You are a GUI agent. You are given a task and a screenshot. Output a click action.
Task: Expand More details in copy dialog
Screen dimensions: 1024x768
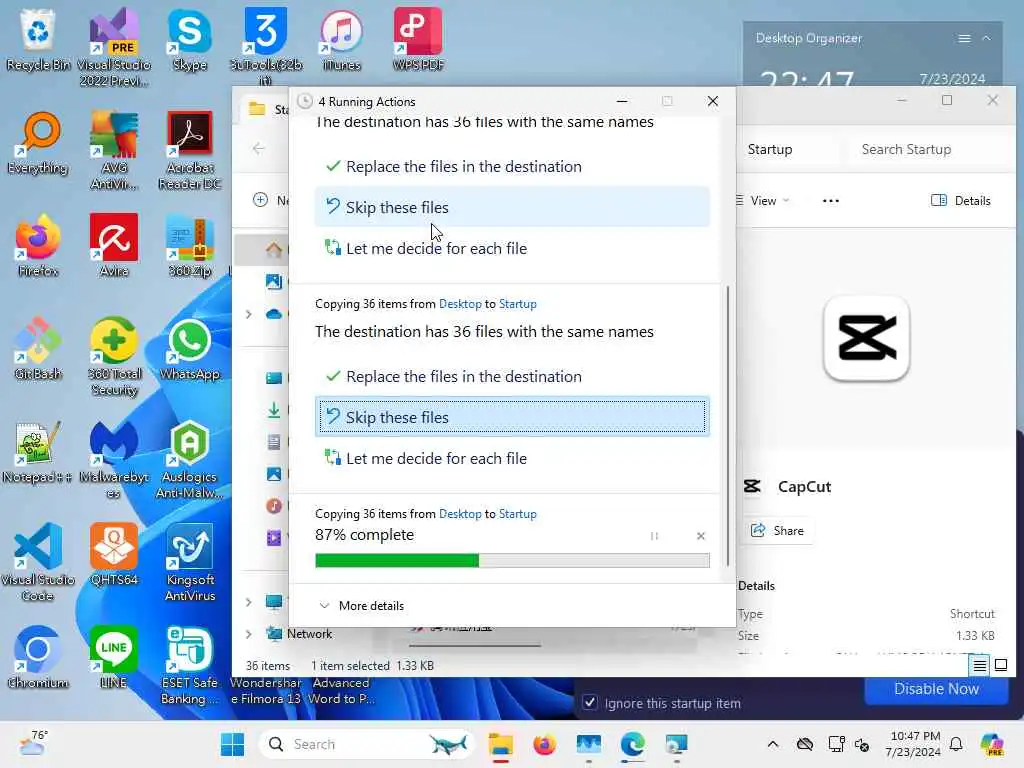tap(362, 606)
